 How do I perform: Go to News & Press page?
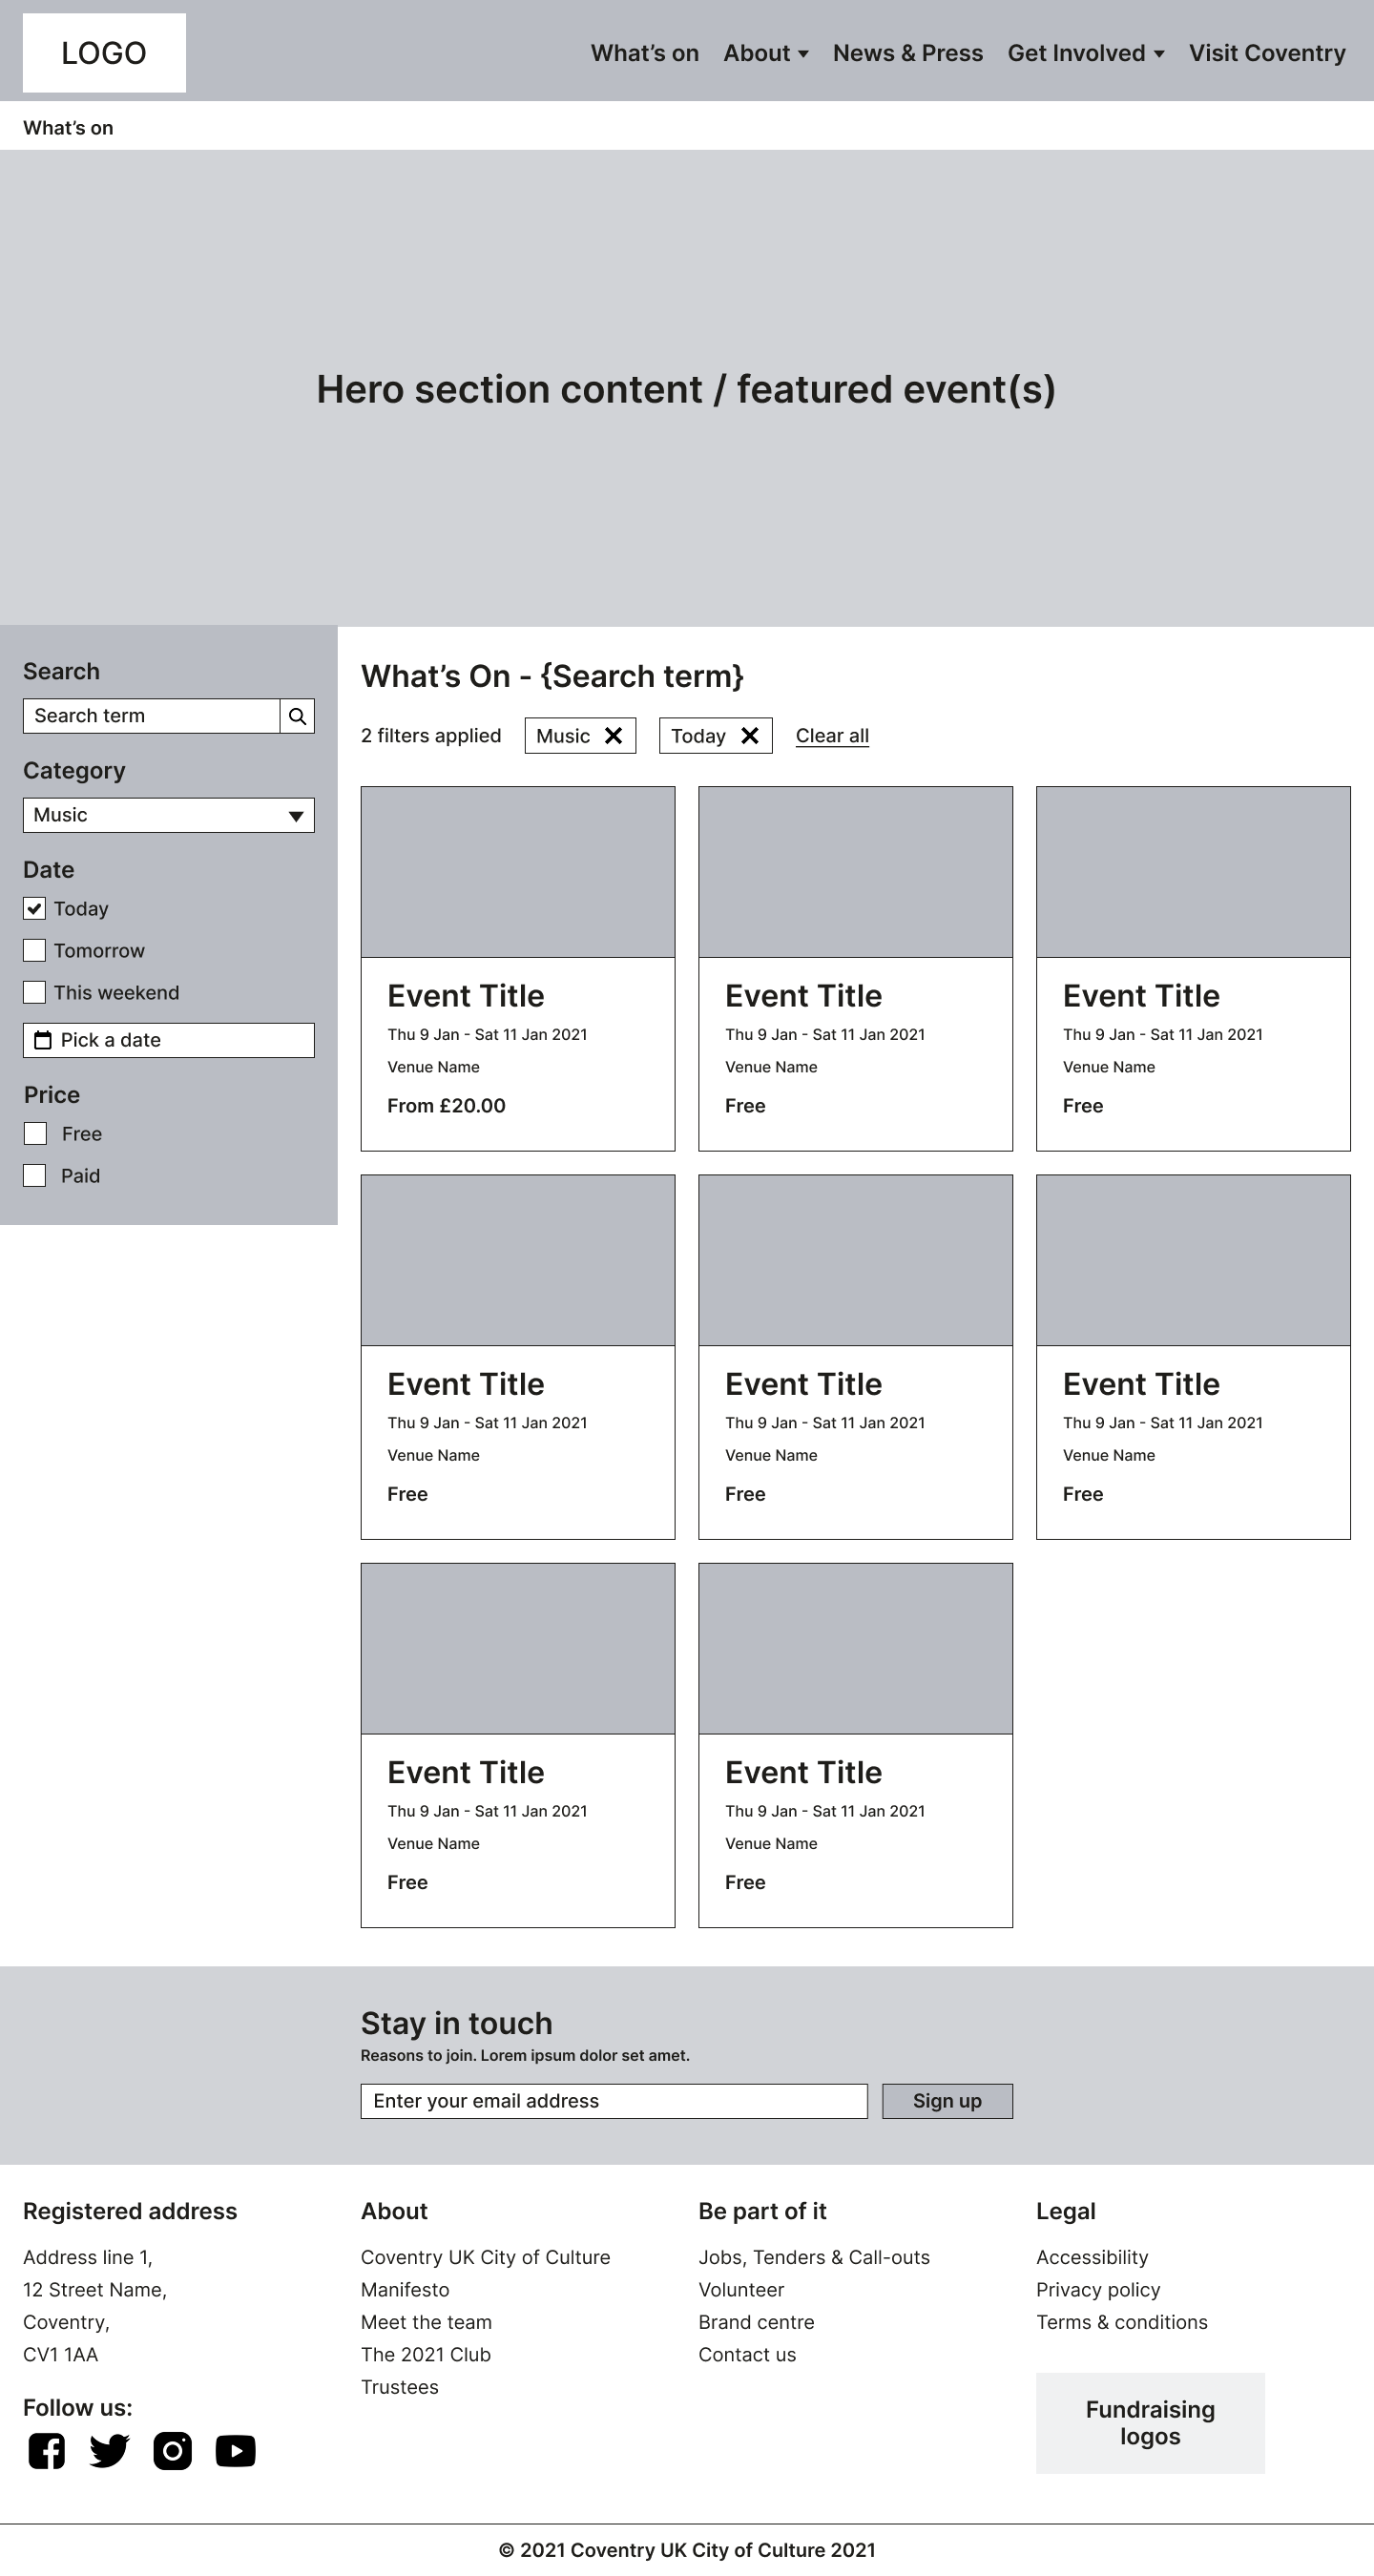[907, 53]
